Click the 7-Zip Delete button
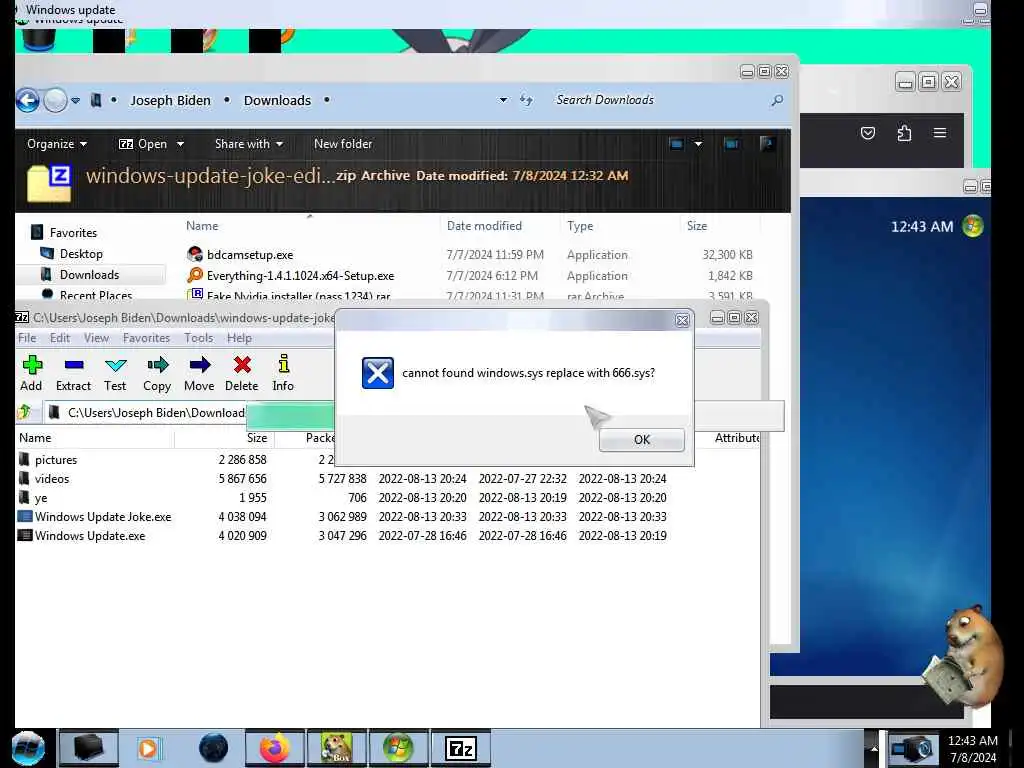 [242, 374]
